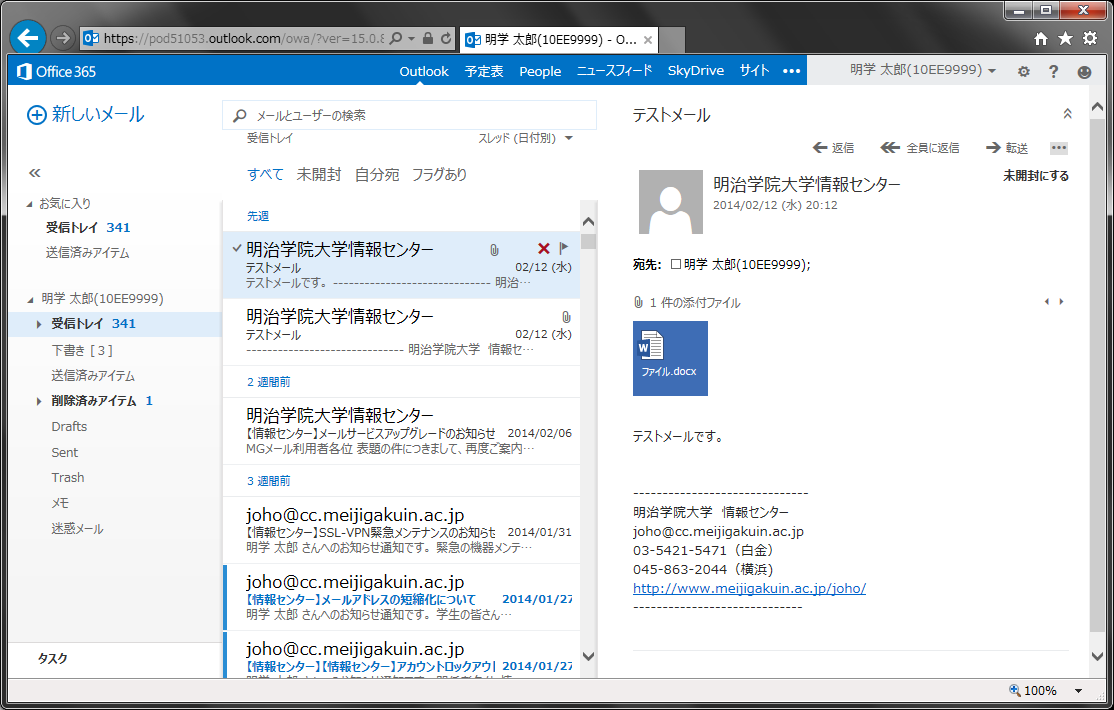The width and height of the screenshot is (1114, 710).
Task: Open the 迷惑メール folder
Action: (77, 529)
